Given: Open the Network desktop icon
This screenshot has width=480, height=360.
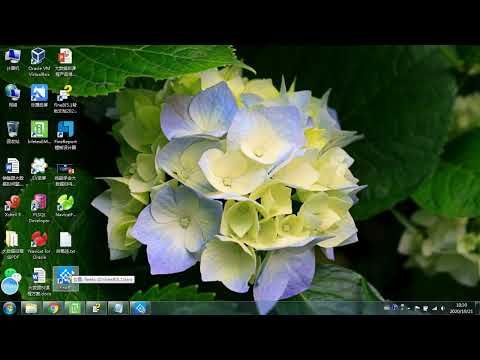Looking at the screenshot, I should pyautogui.click(x=13, y=96).
